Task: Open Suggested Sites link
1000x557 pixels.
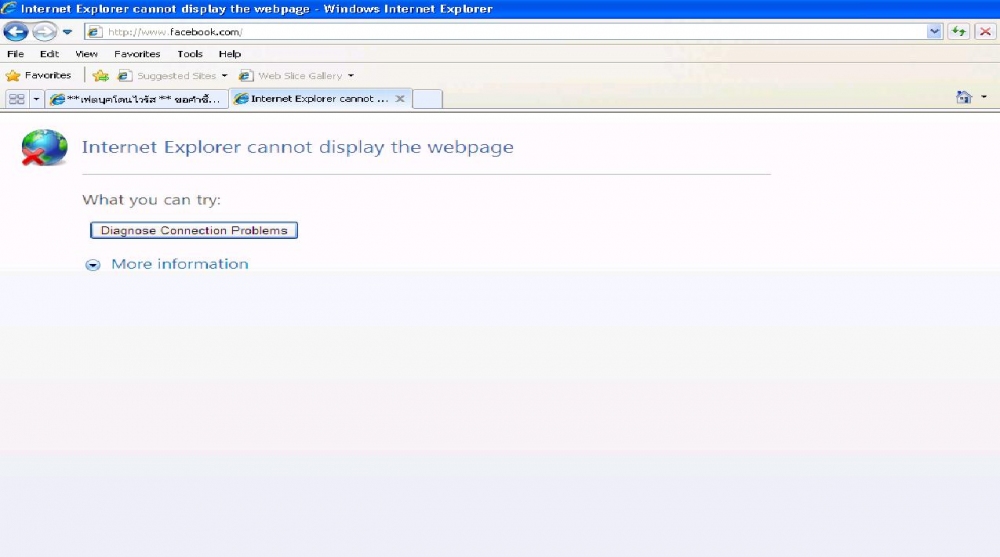Action: 177,76
